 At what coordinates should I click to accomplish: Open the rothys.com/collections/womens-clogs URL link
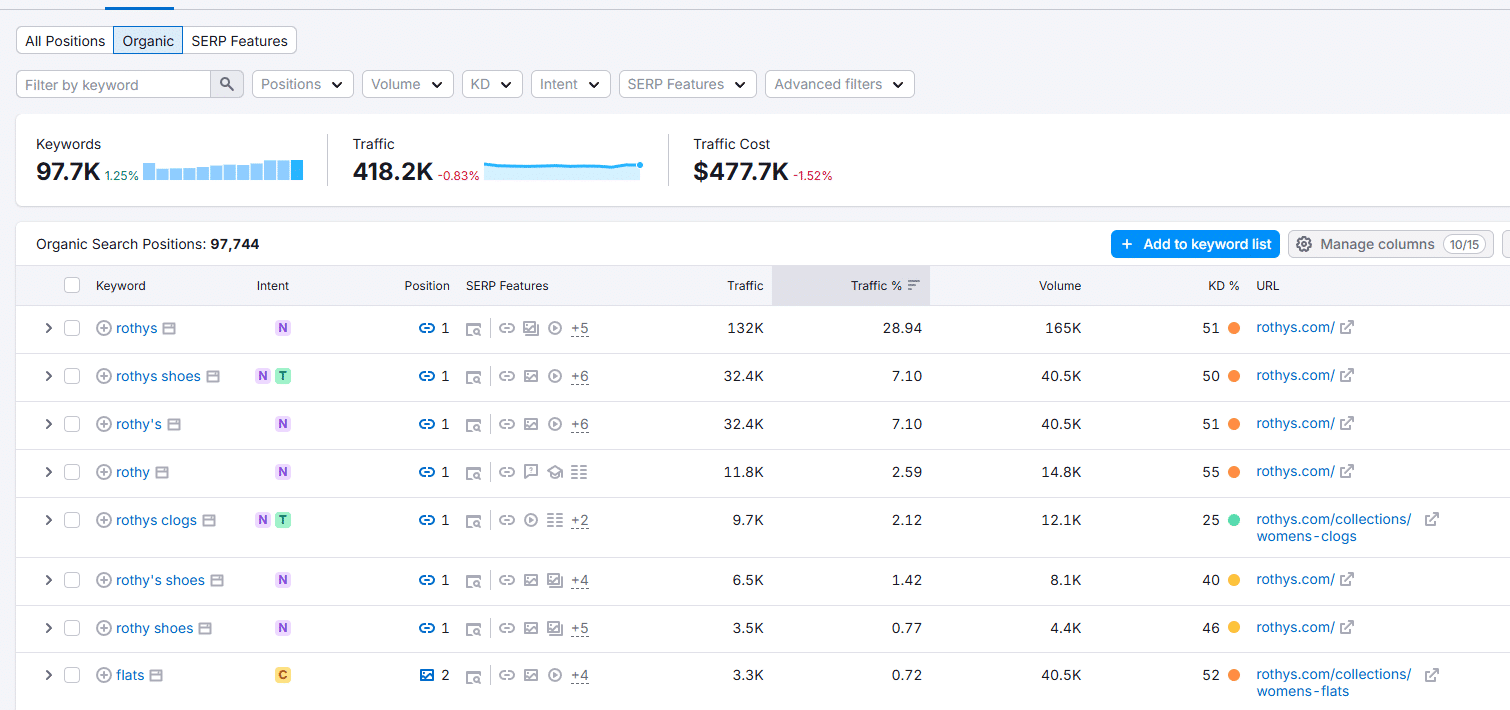tap(1334, 528)
